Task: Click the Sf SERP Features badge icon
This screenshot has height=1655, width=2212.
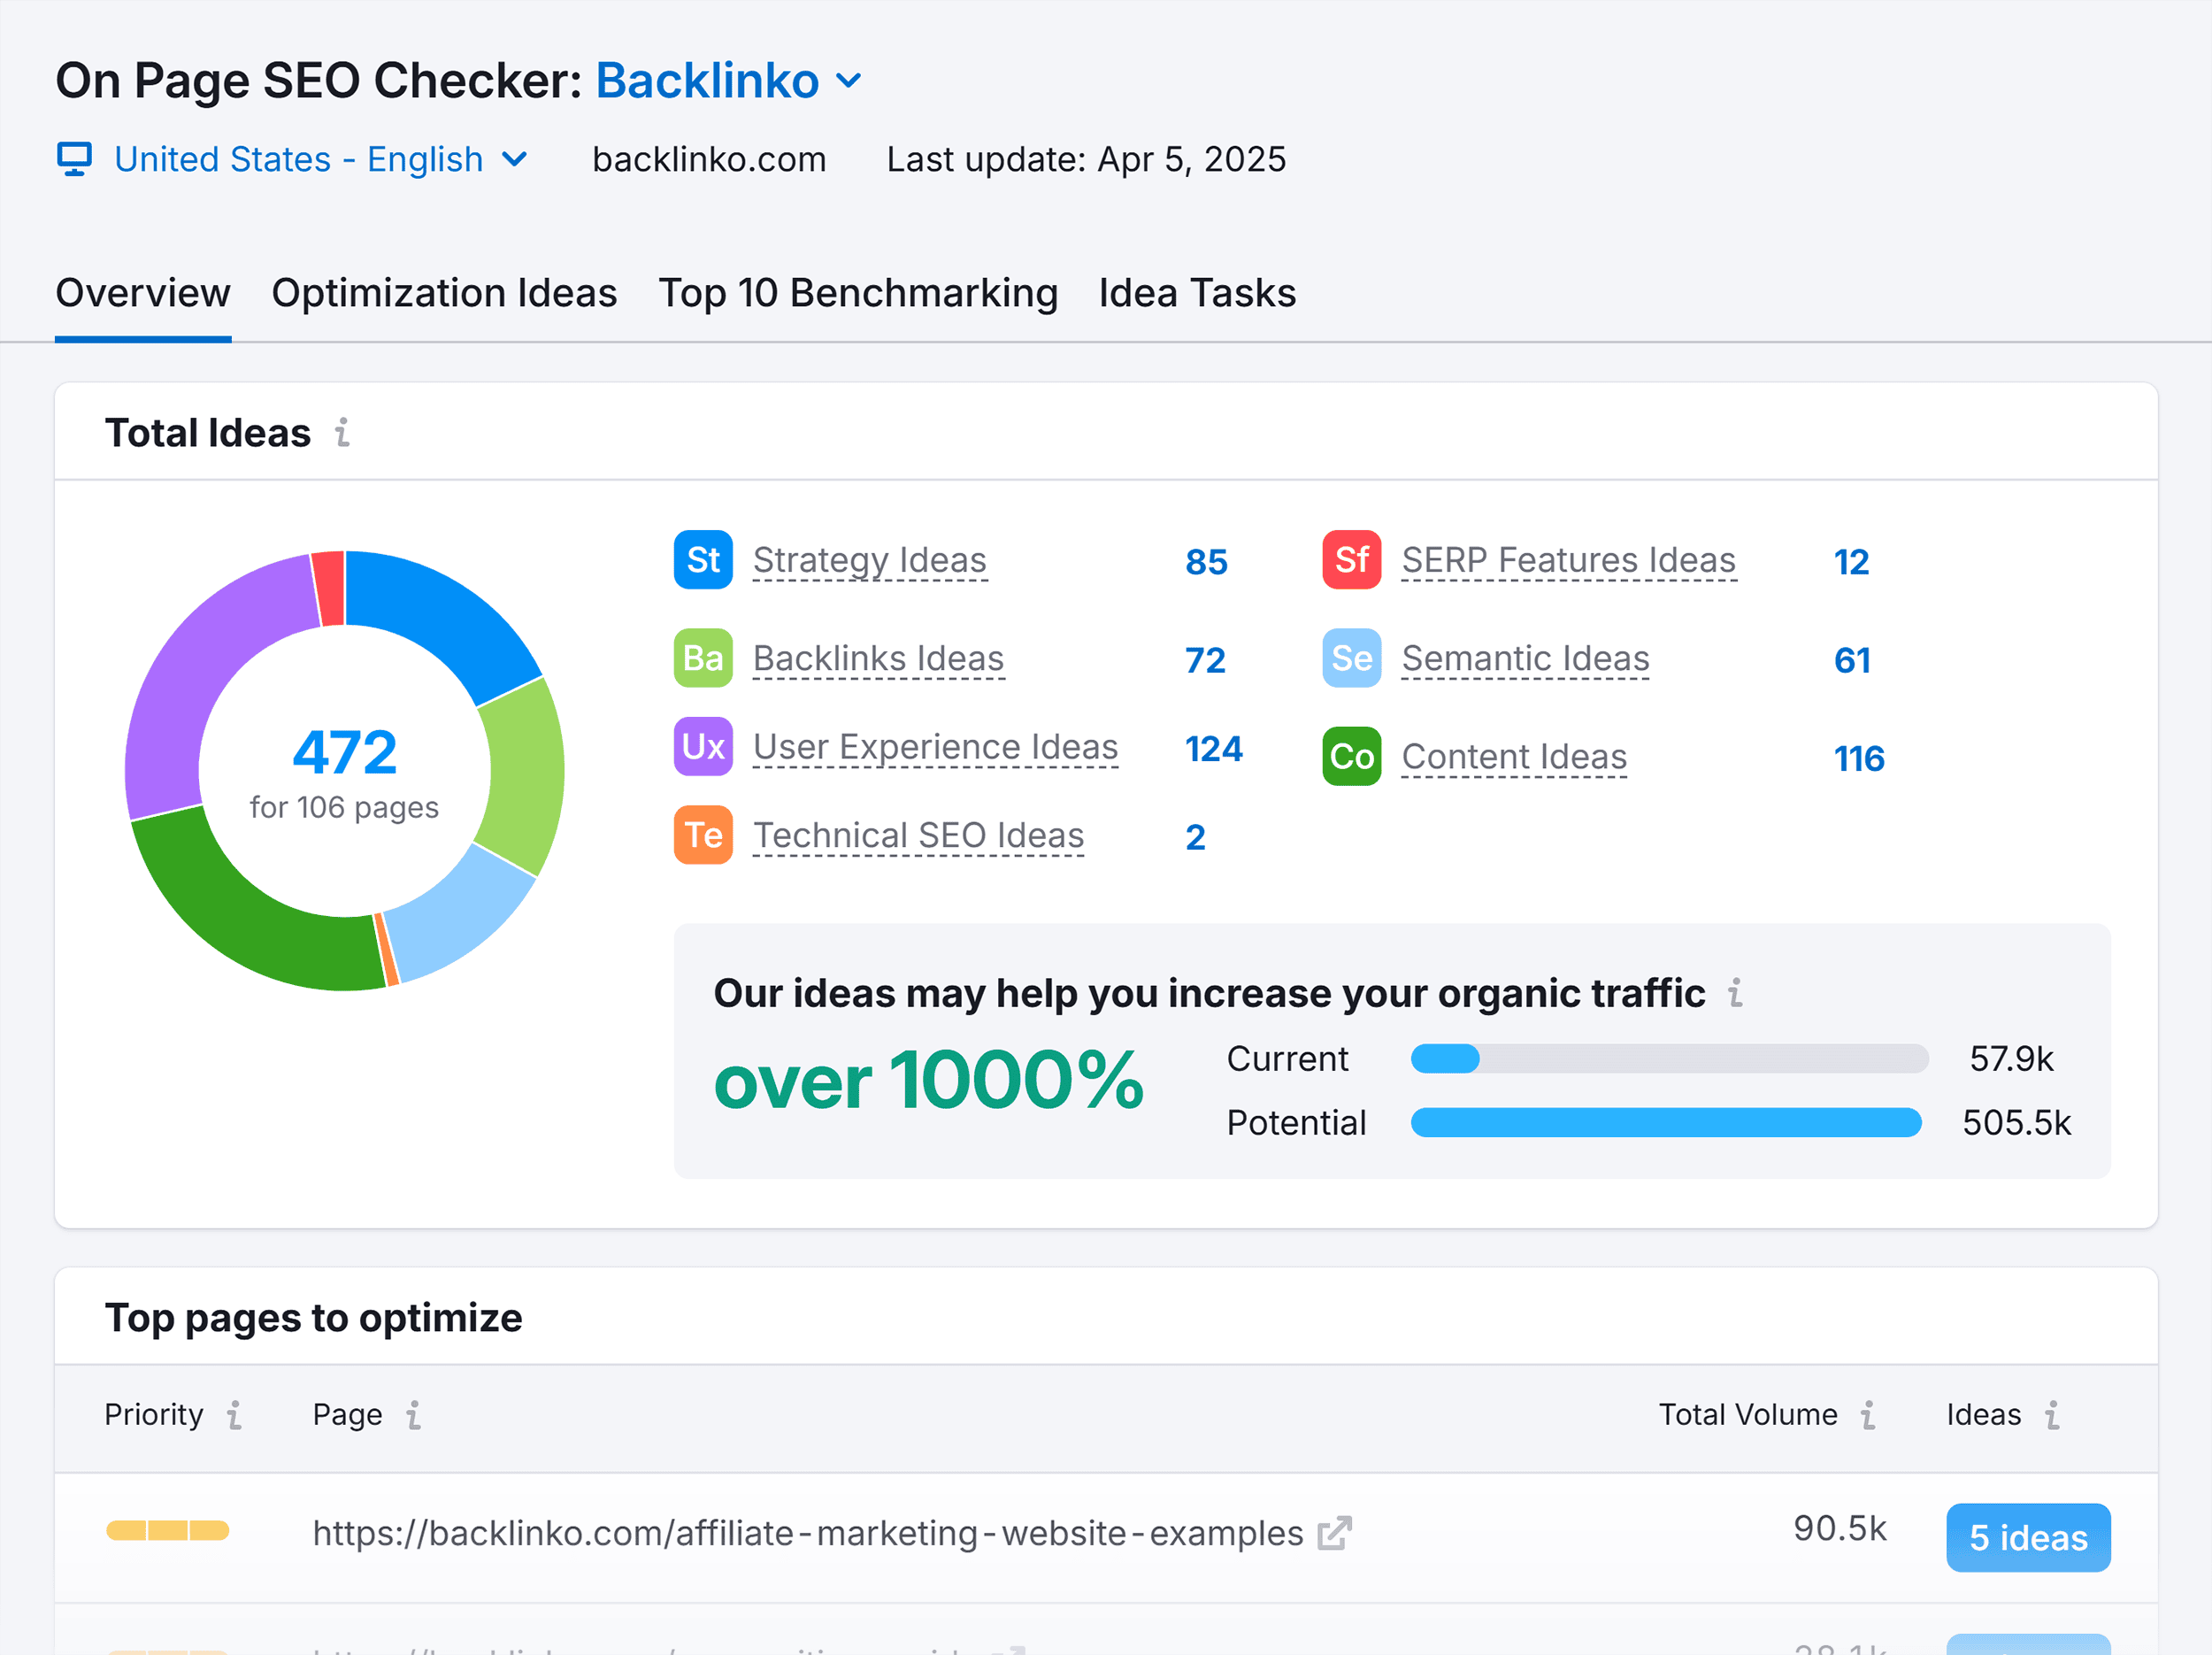Action: pos(1352,560)
